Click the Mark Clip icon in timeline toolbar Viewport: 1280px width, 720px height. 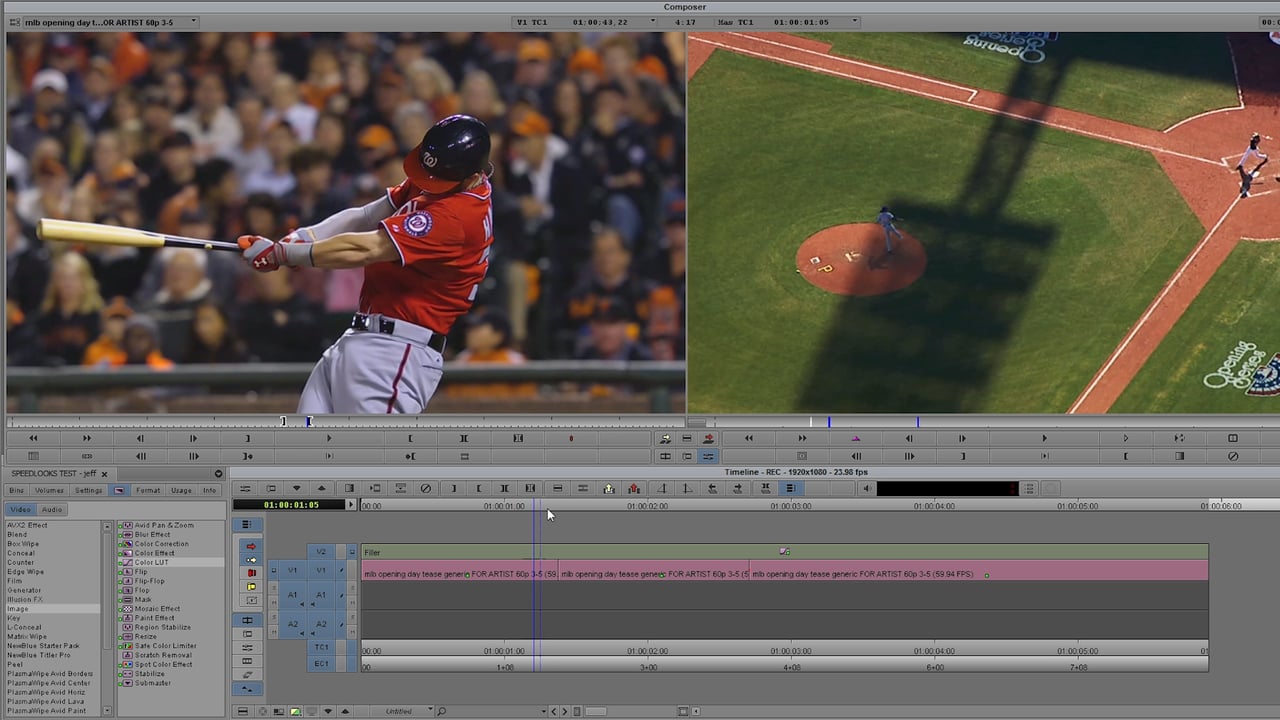(x=504, y=489)
